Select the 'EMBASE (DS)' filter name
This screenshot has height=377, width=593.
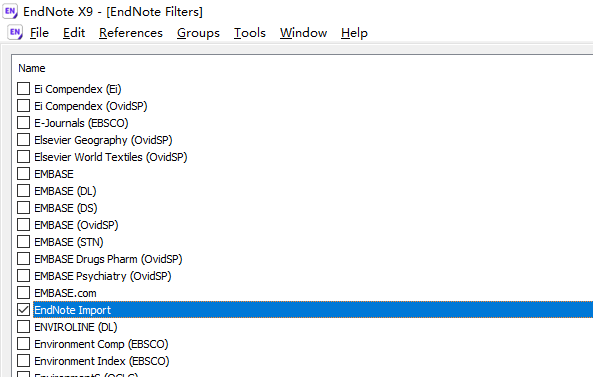(x=66, y=208)
